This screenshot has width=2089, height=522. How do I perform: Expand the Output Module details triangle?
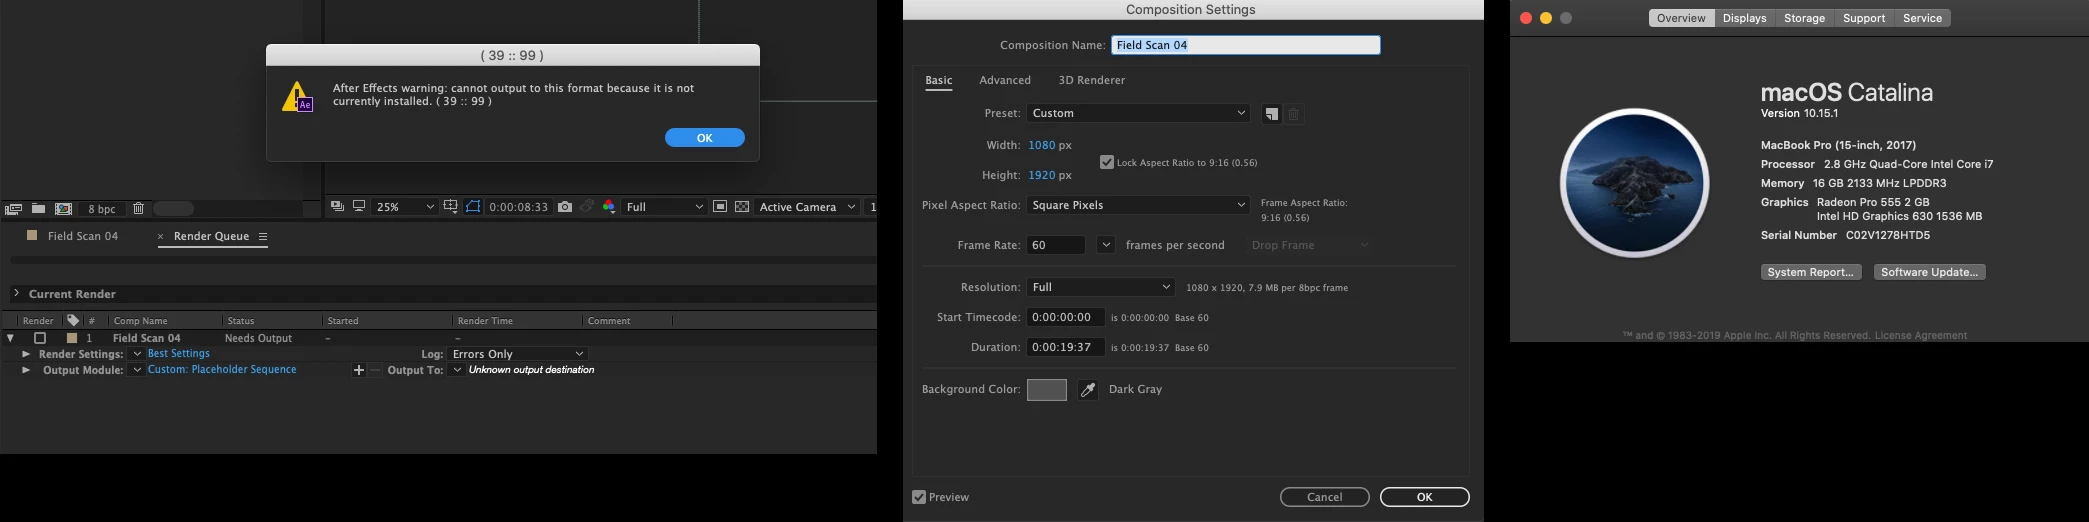coord(26,370)
